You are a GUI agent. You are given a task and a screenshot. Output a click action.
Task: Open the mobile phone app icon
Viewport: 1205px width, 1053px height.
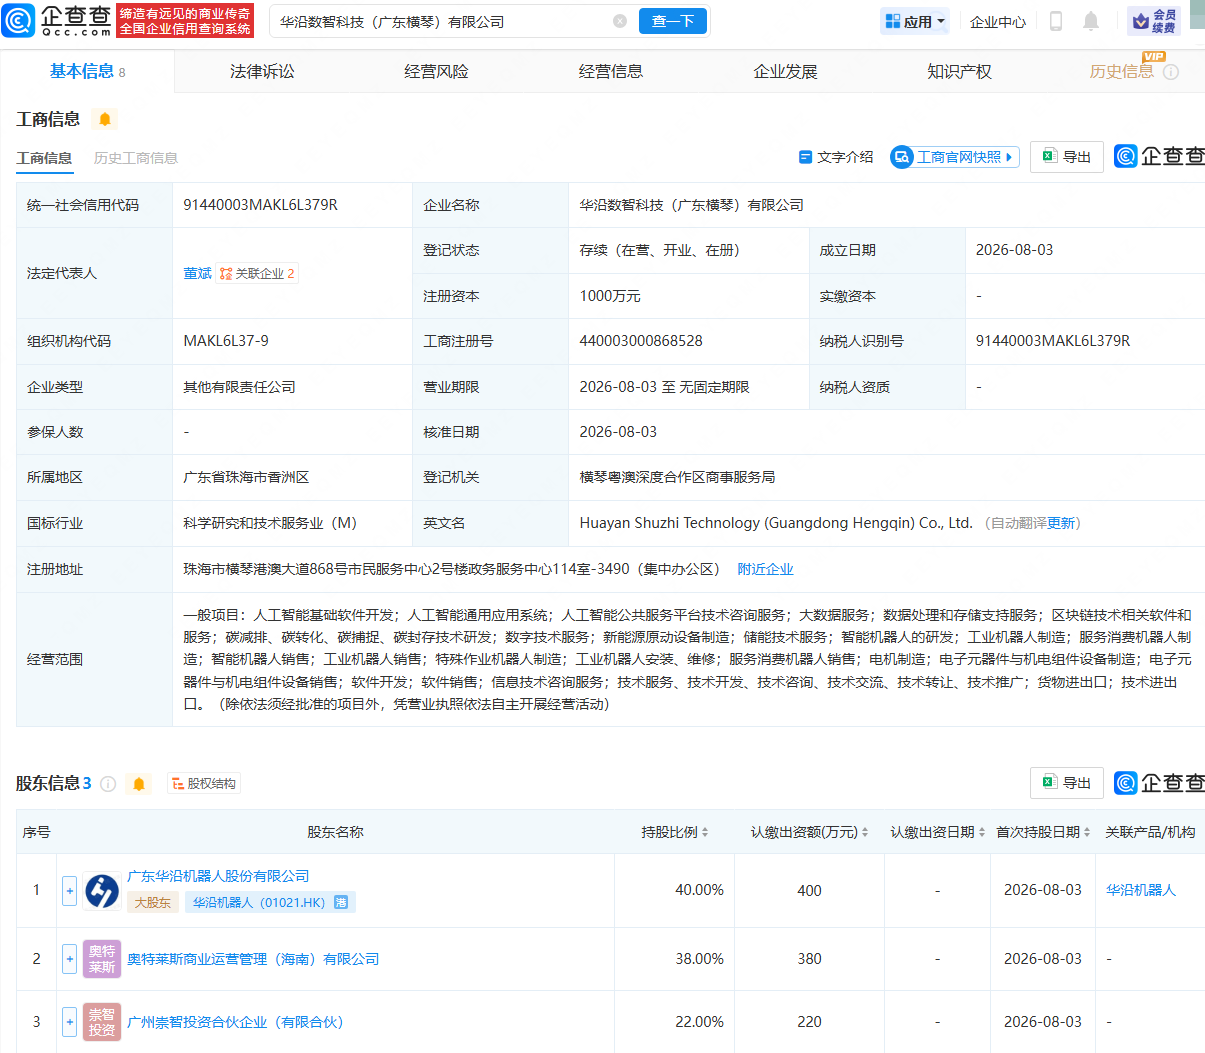click(x=1056, y=21)
